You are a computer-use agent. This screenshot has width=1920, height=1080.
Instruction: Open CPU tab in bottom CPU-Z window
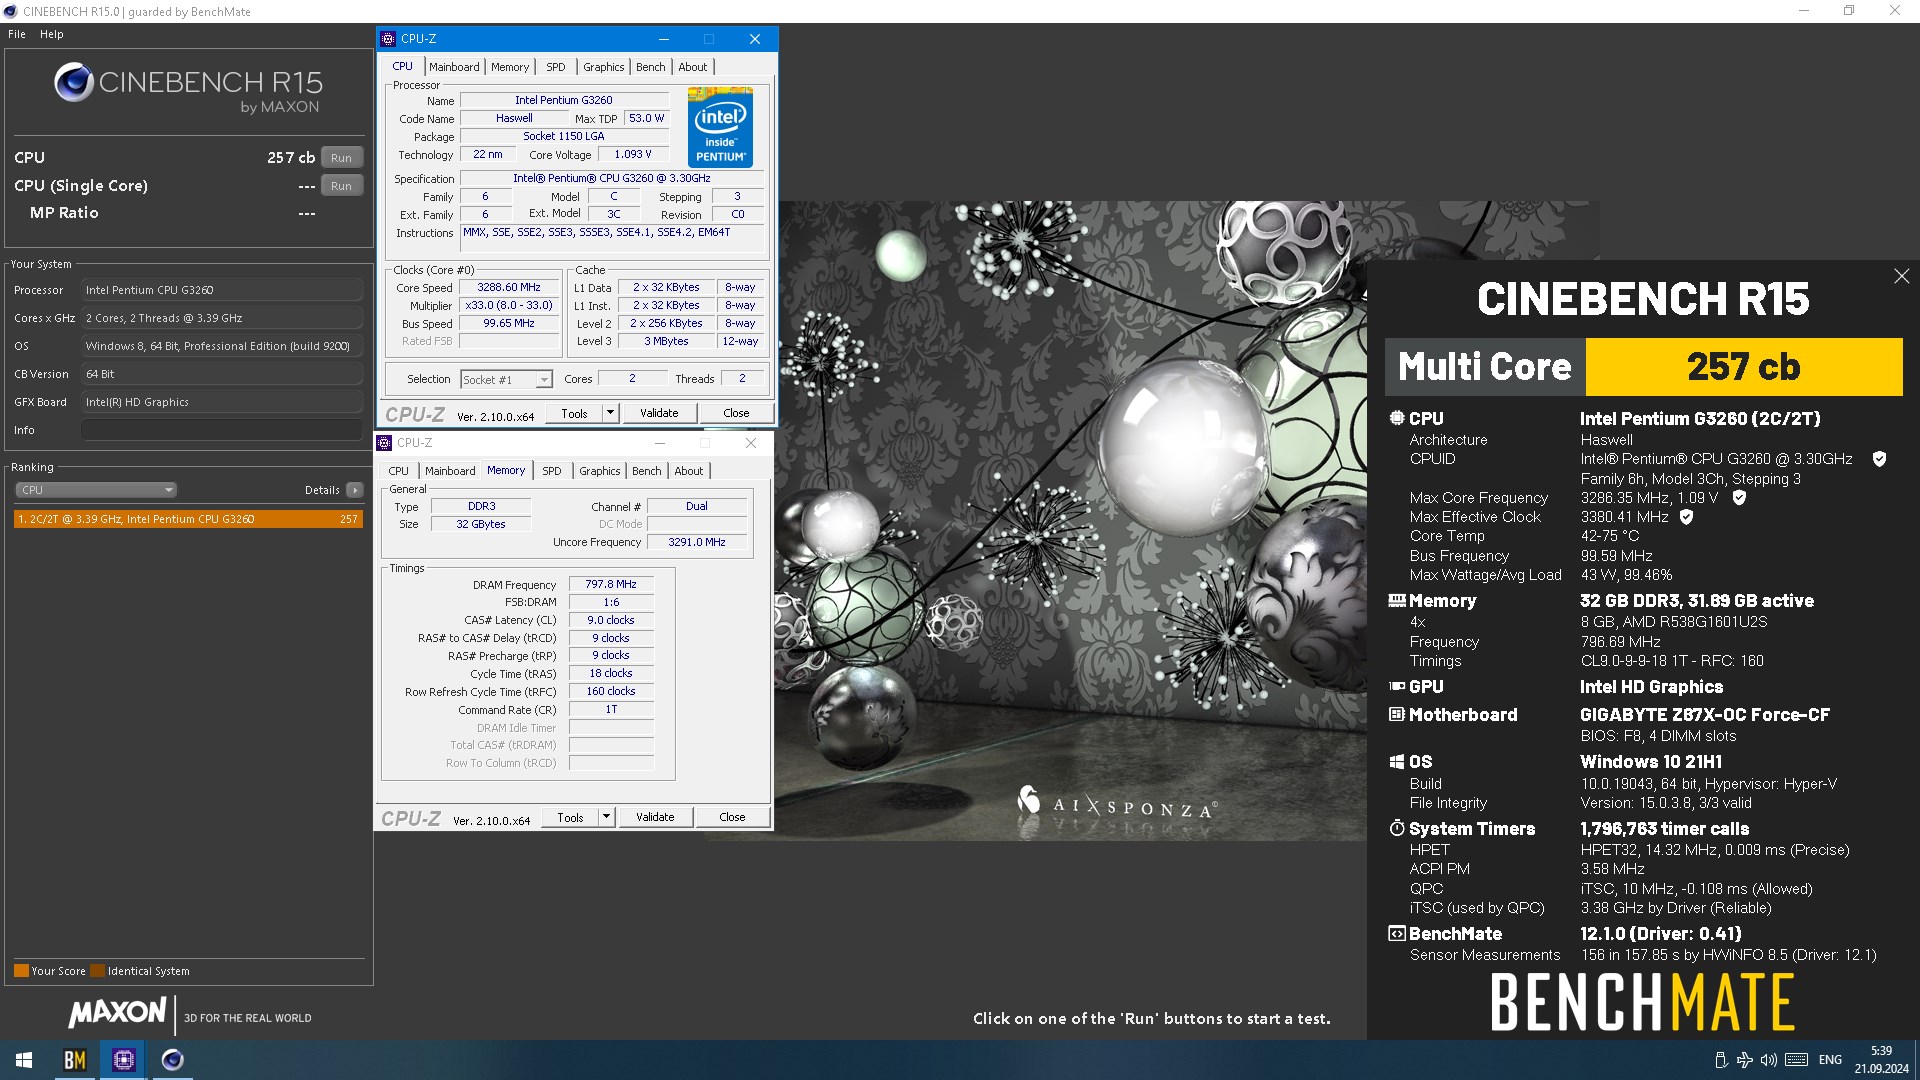point(399,471)
